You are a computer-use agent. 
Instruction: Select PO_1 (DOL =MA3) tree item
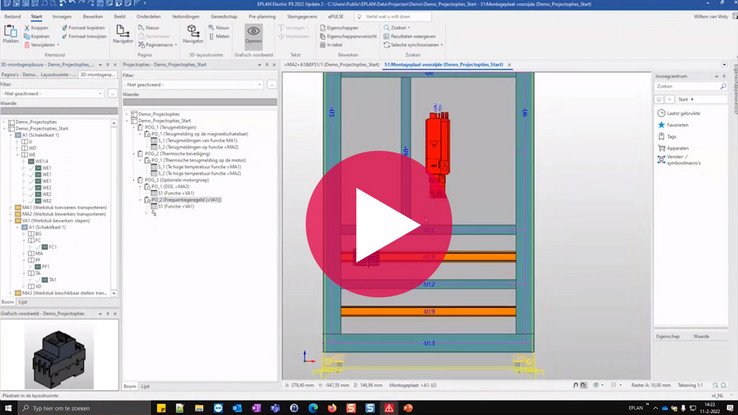tap(170, 187)
